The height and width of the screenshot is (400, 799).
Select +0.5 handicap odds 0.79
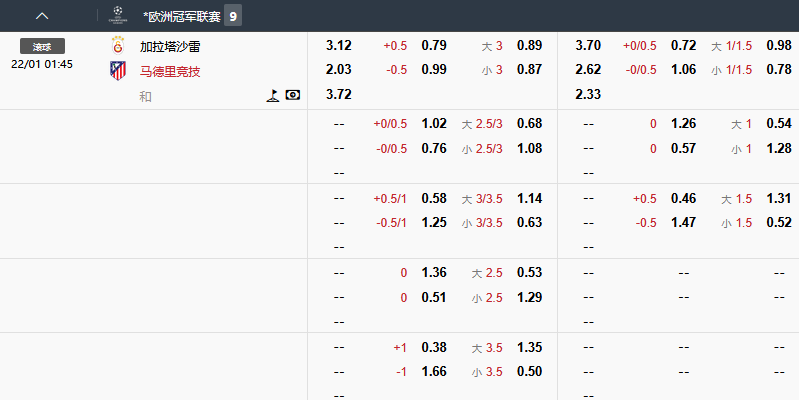[434, 46]
